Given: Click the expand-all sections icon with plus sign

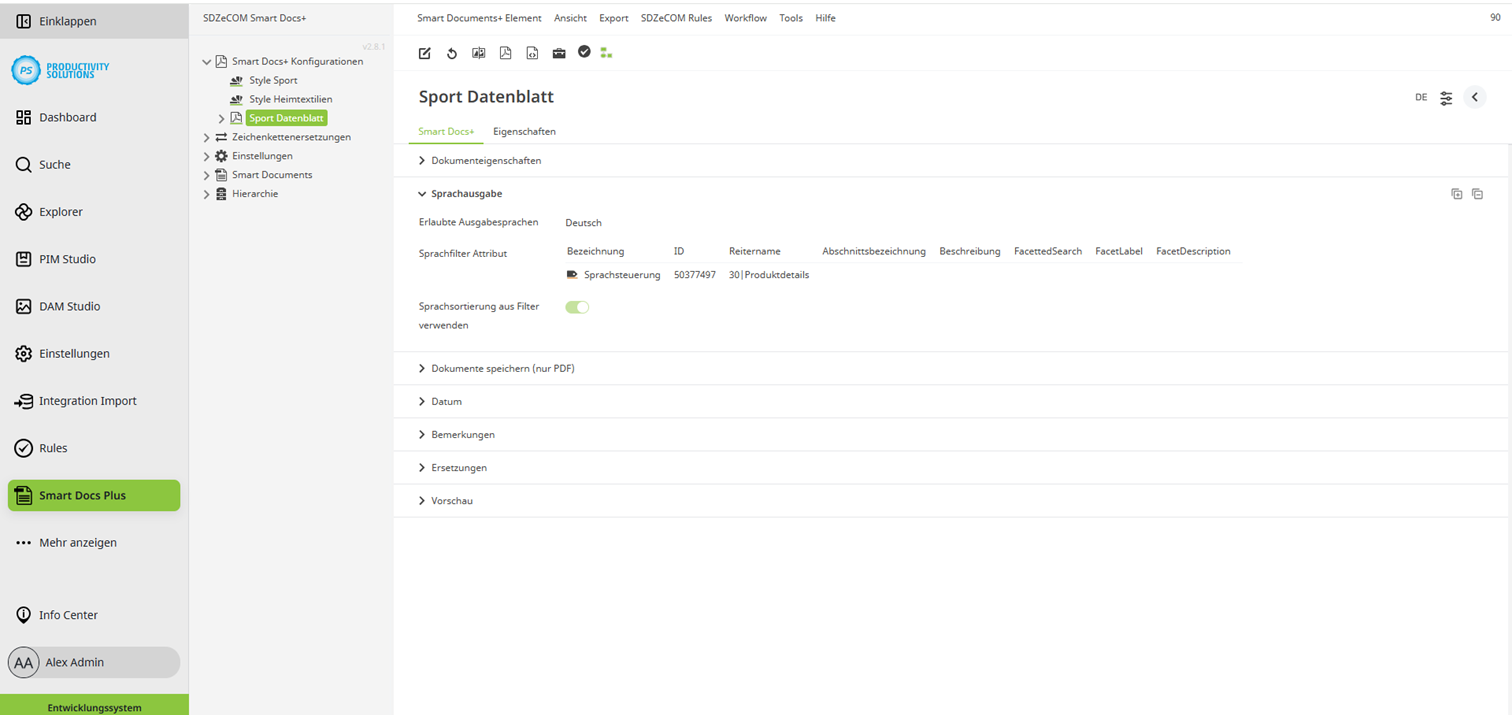Looking at the screenshot, I should pyautogui.click(x=1456, y=193).
